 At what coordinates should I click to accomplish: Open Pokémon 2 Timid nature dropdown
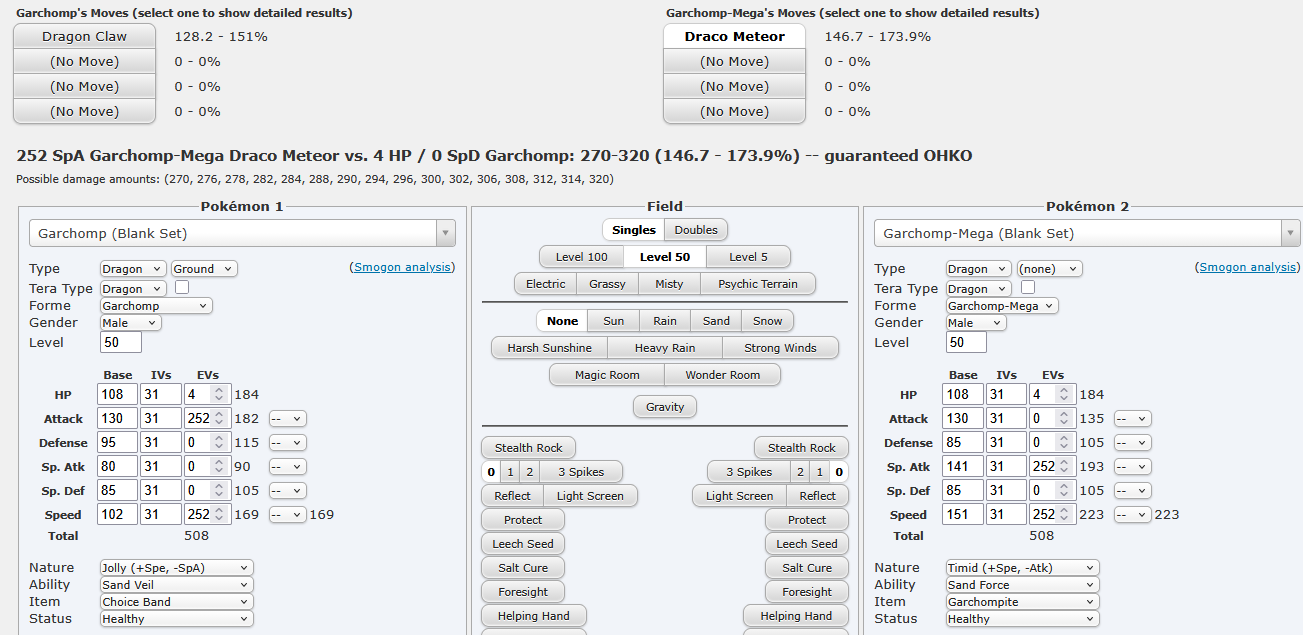pyautogui.click(x=1023, y=567)
